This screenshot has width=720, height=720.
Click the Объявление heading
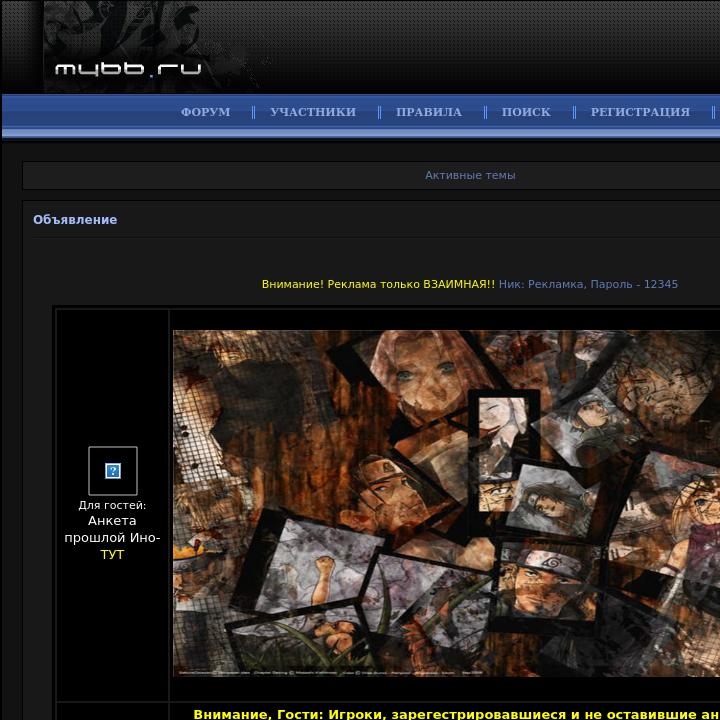pos(75,220)
